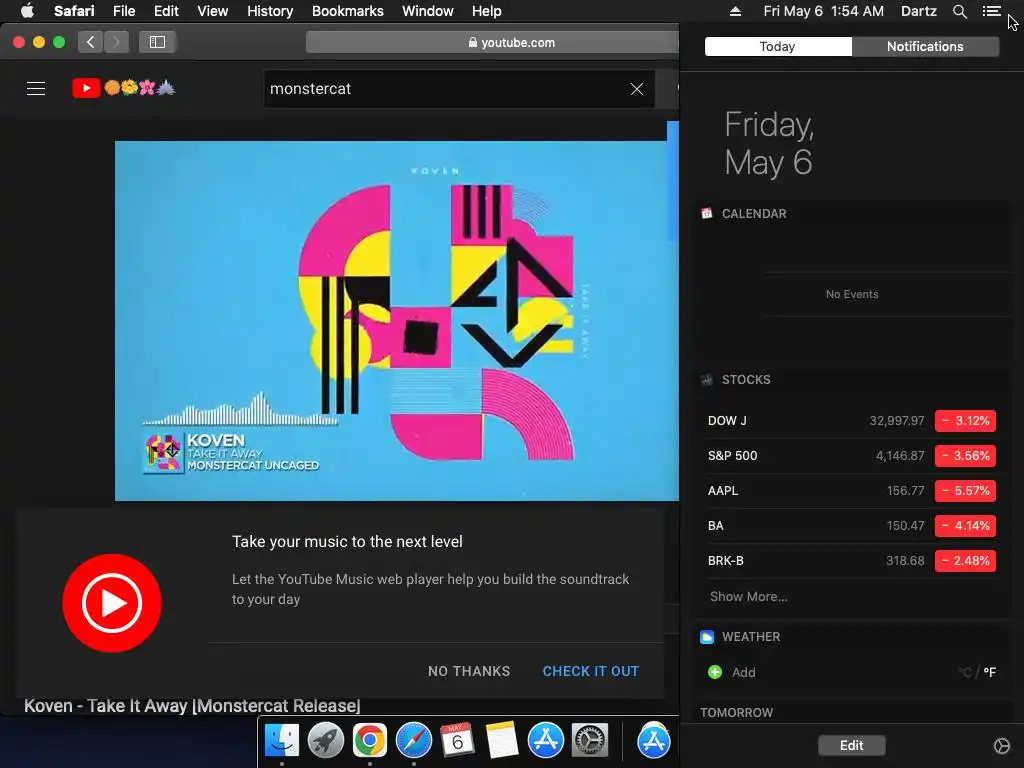Switch to the Today tab
Viewport: 1024px width, 768px height.
778,46
